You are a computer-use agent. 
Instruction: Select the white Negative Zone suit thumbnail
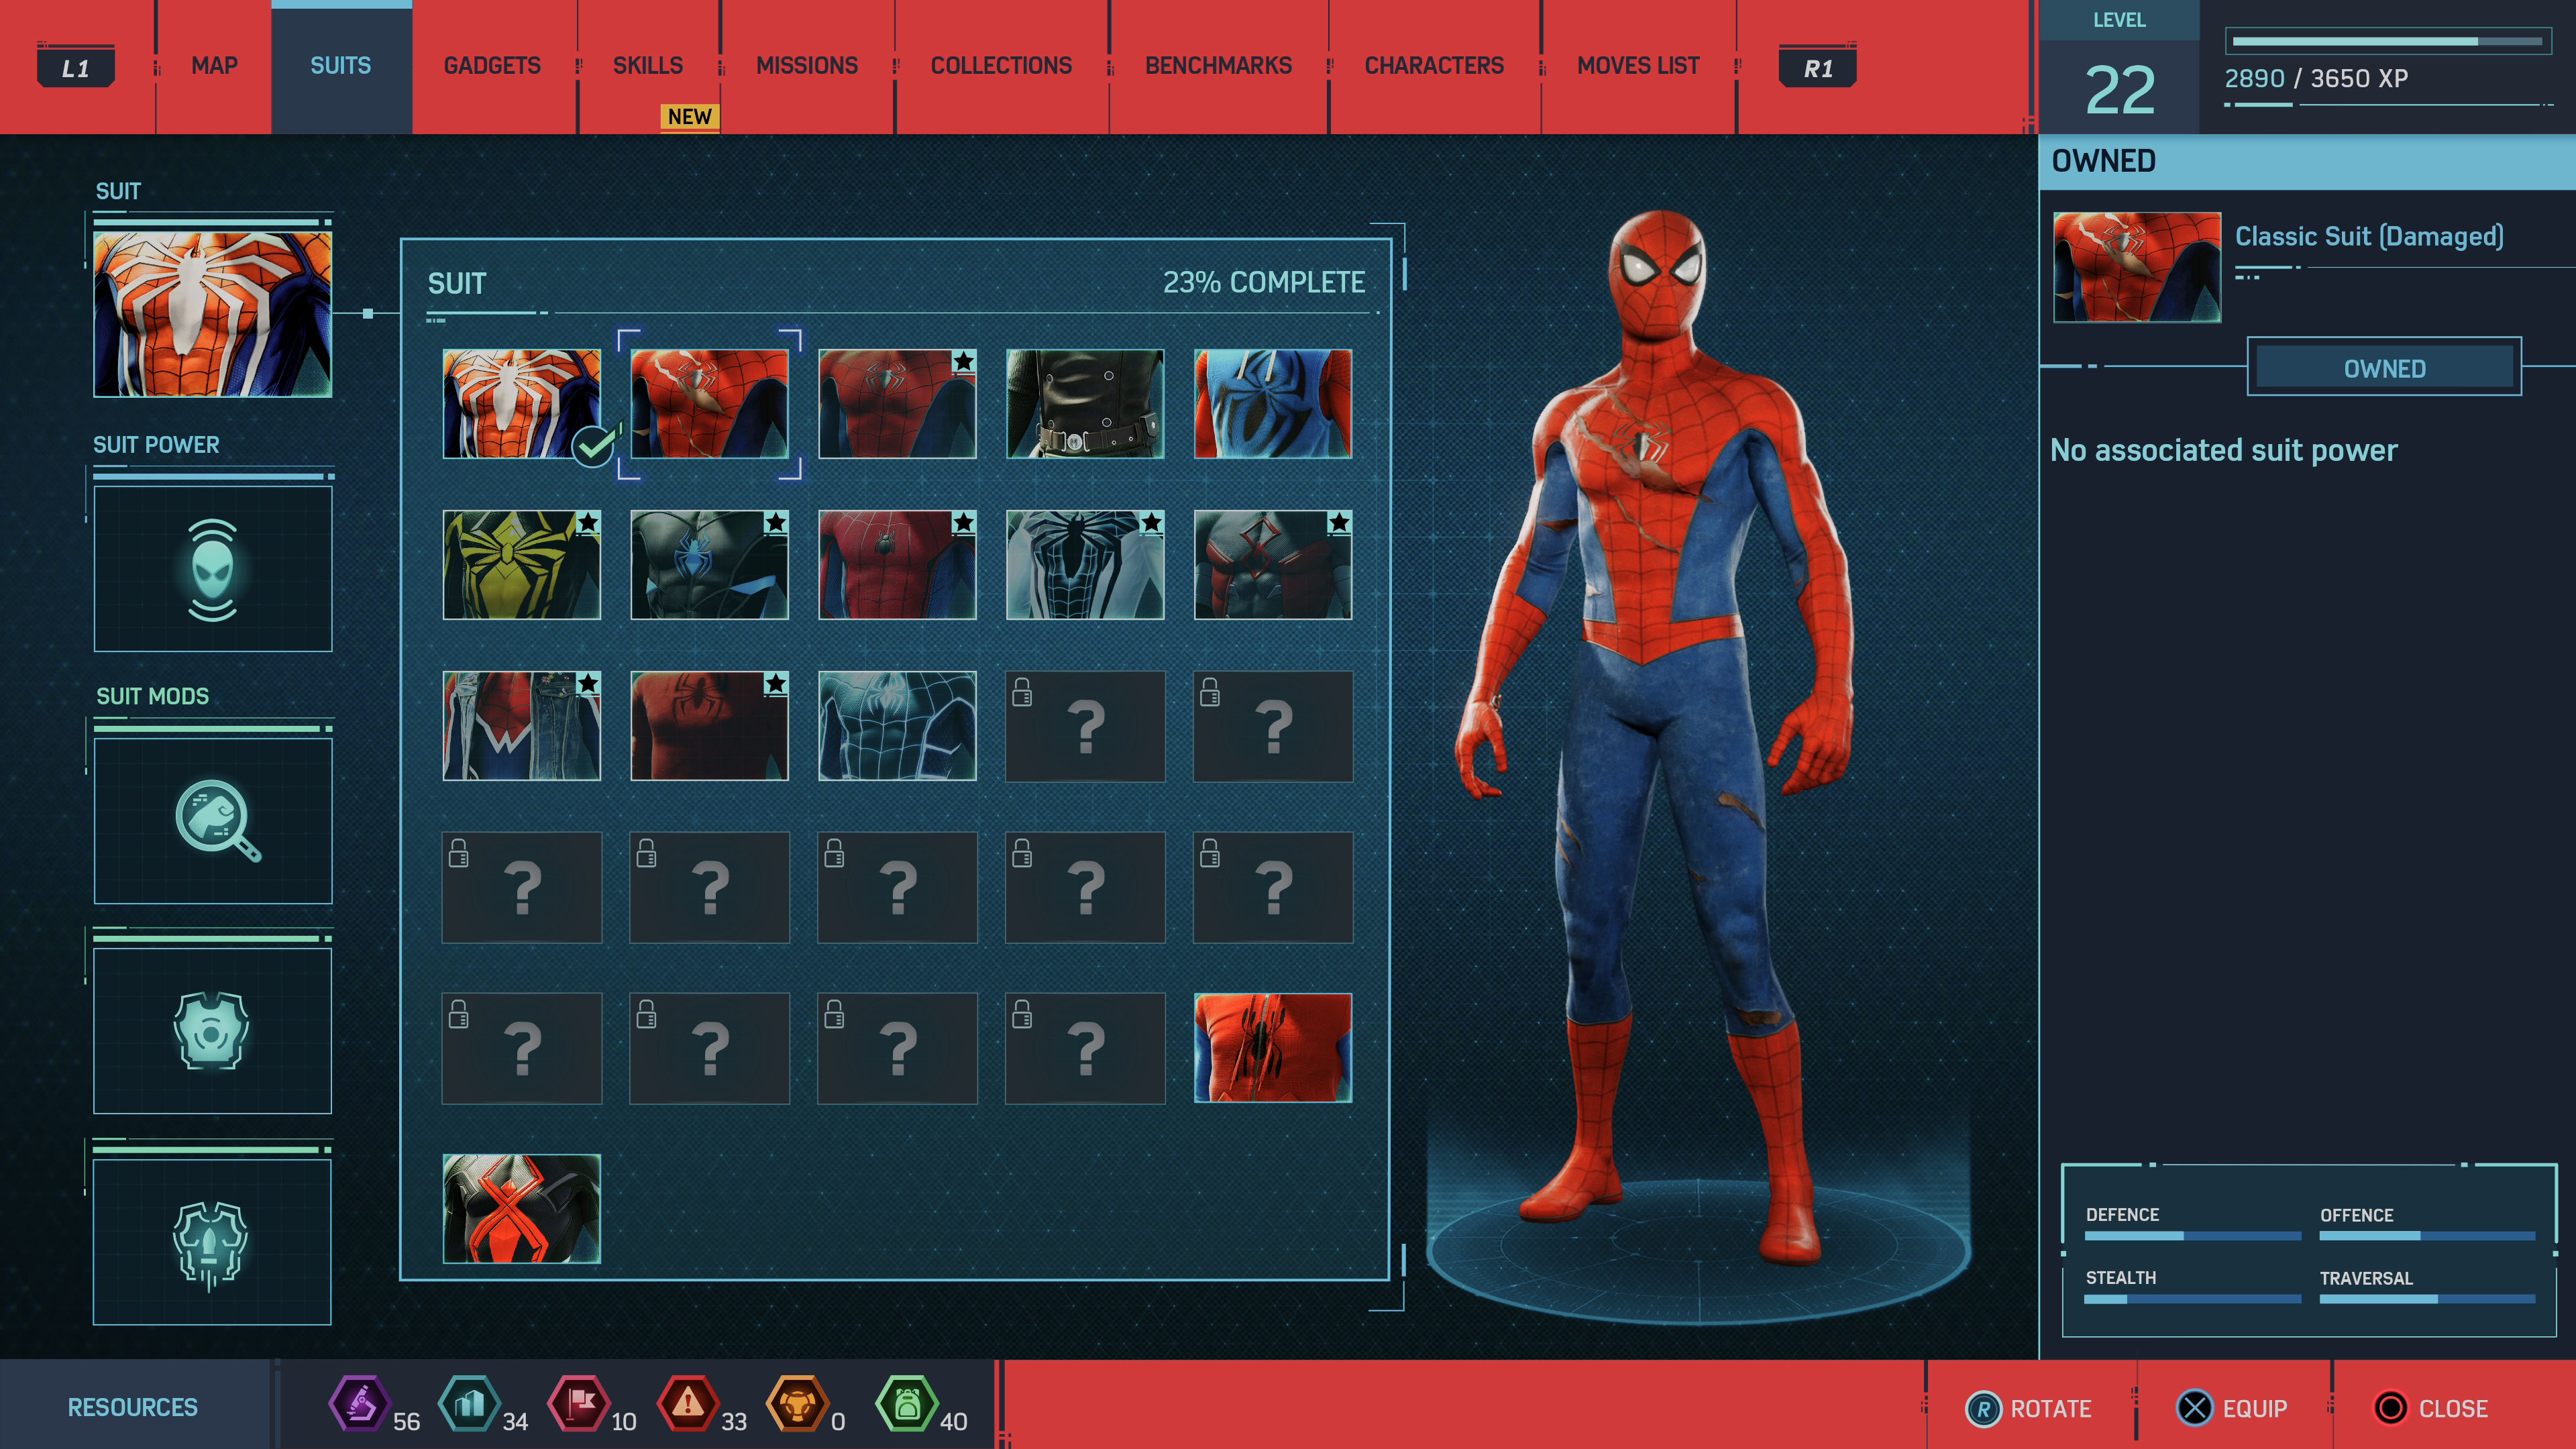point(1085,565)
